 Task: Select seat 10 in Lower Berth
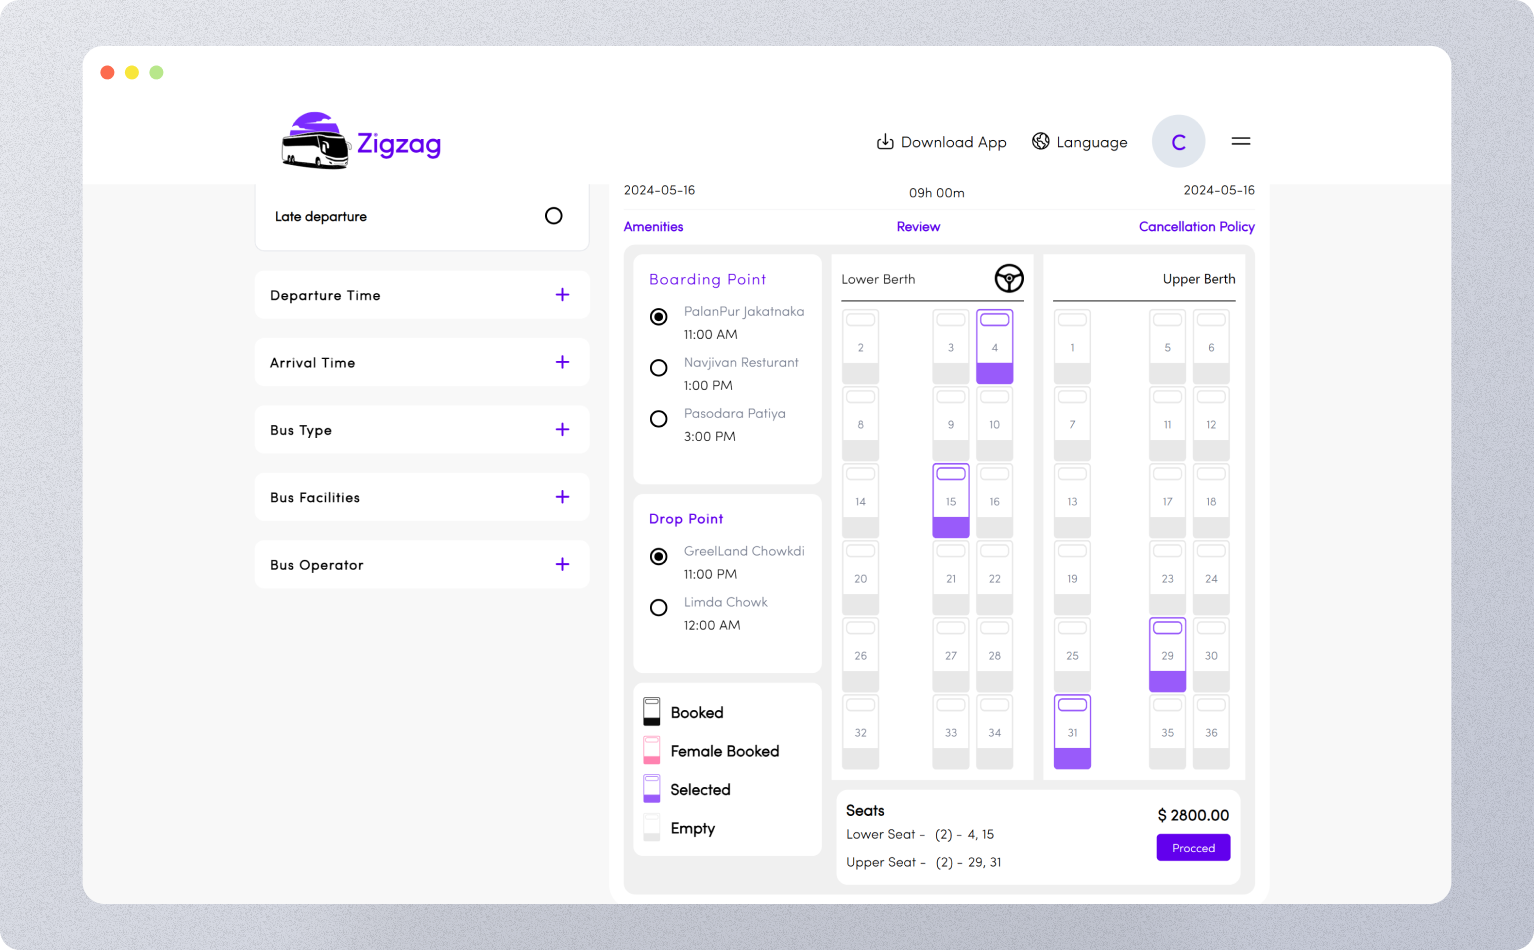994,423
